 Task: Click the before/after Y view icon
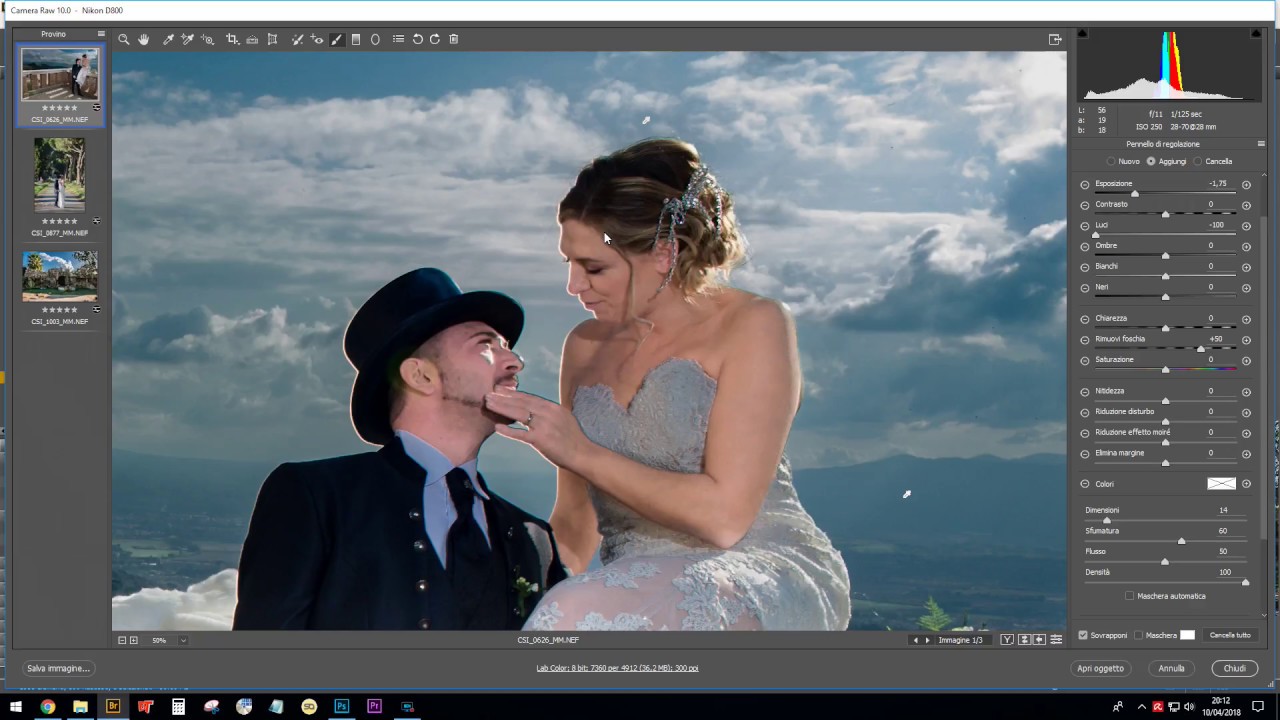click(1007, 640)
